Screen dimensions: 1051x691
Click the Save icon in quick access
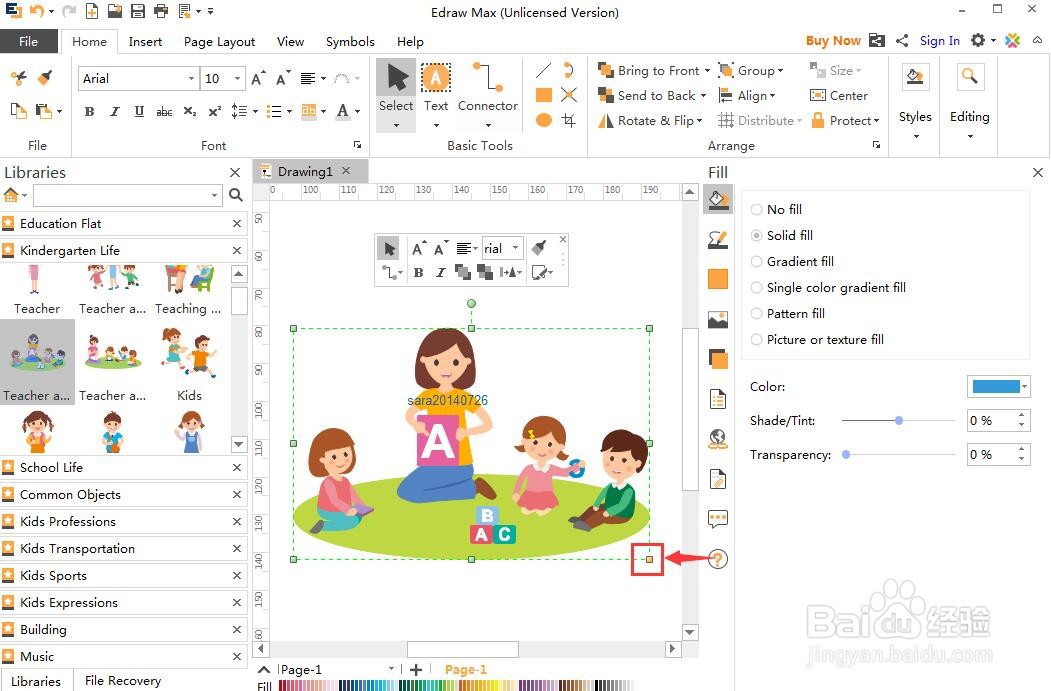(137, 11)
